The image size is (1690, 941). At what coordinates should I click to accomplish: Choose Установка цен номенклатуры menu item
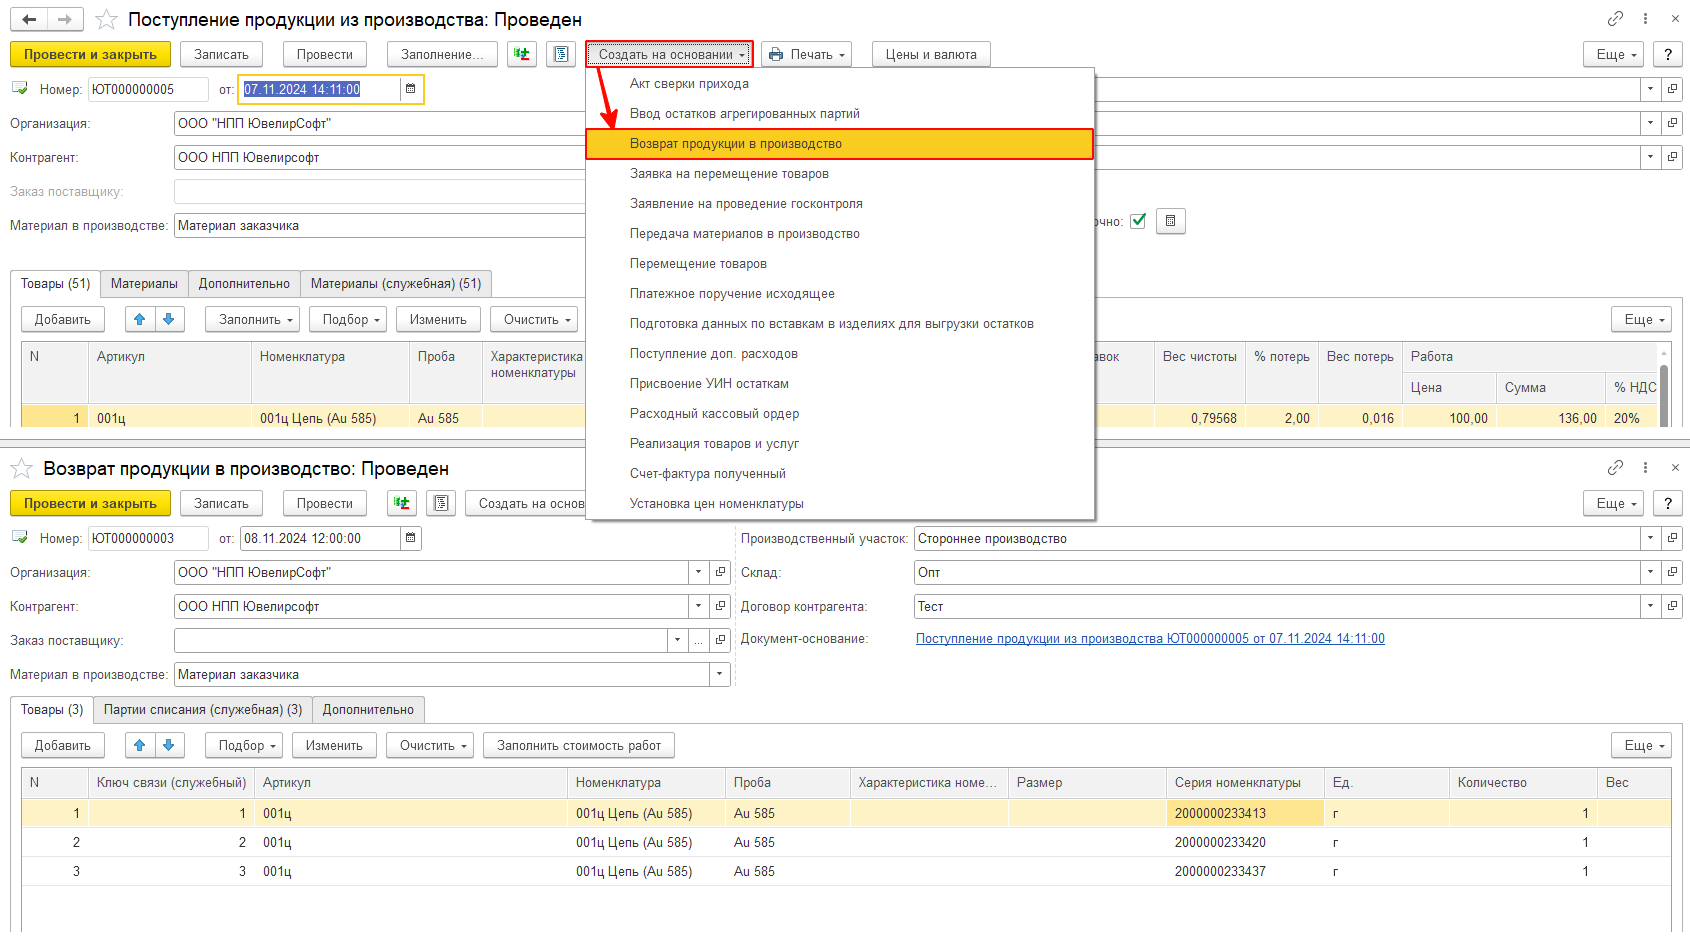(x=839, y=504)
